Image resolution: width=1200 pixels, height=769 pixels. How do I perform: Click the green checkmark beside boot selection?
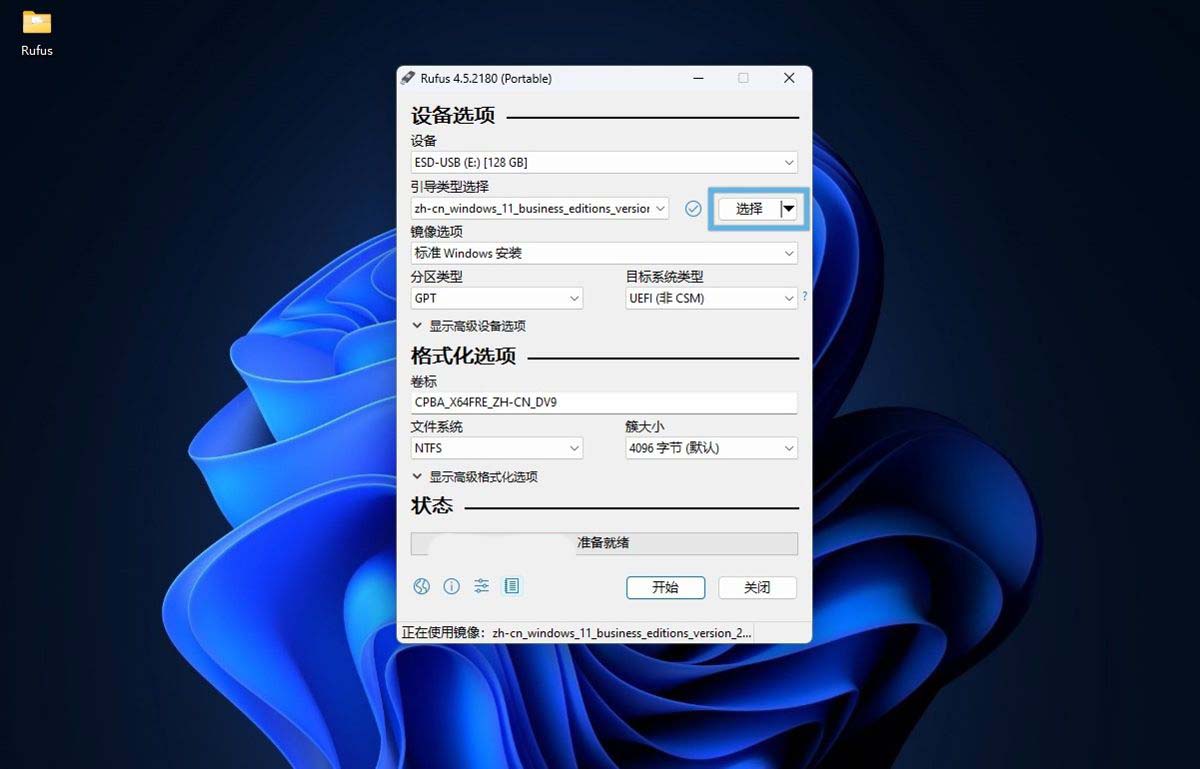pyautogui.click(x=693, y=208)
